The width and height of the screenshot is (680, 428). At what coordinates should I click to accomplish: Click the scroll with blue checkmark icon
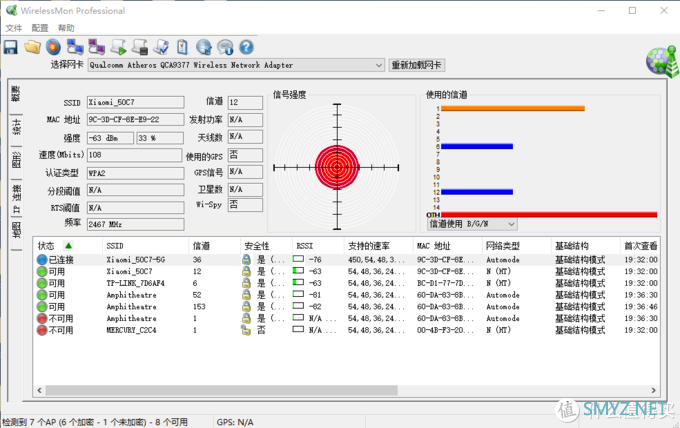[x=161, y=47]
